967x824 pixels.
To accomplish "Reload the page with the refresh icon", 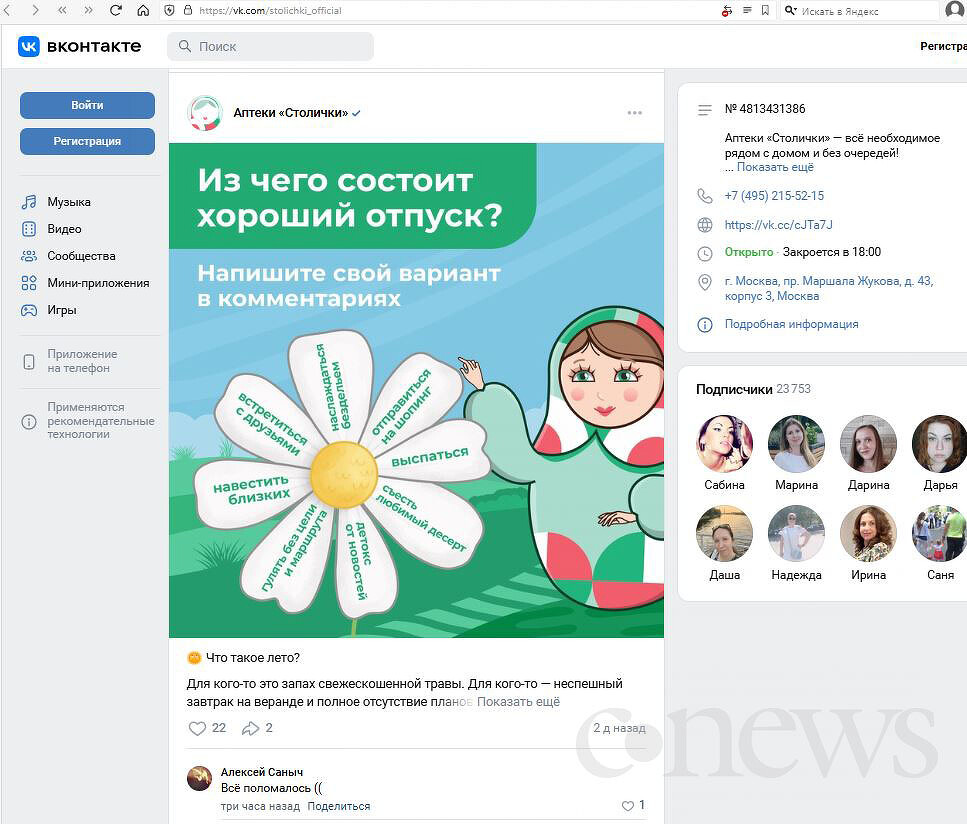I will click(x=115, y=10).
